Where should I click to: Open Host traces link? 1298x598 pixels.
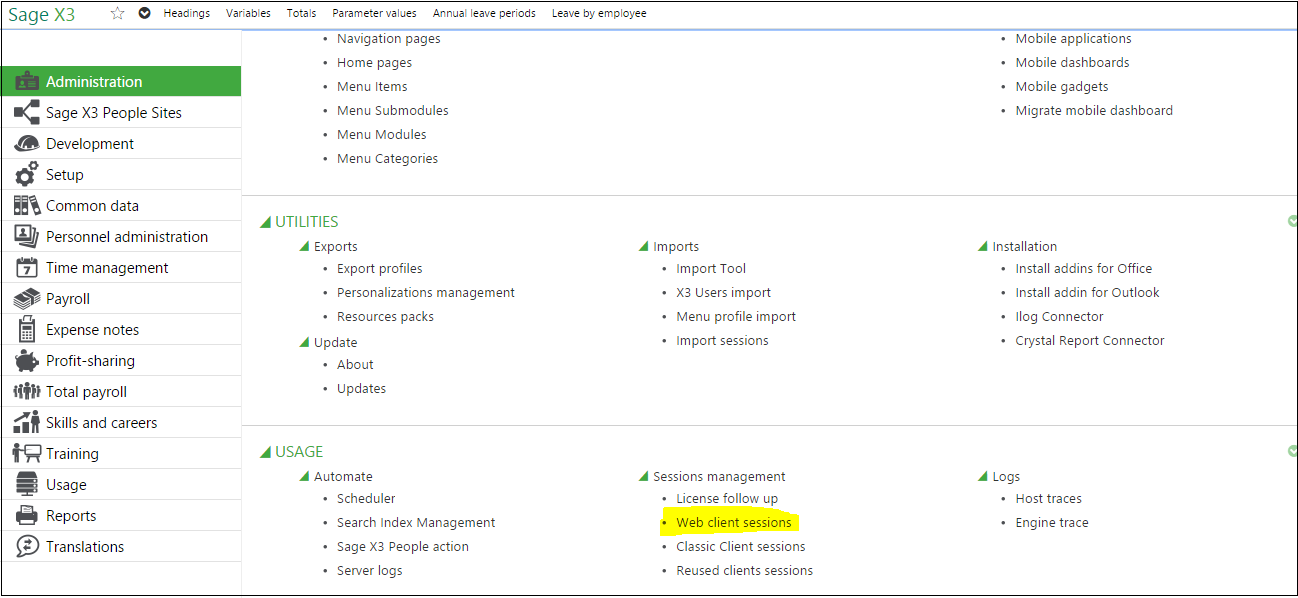1049,498
